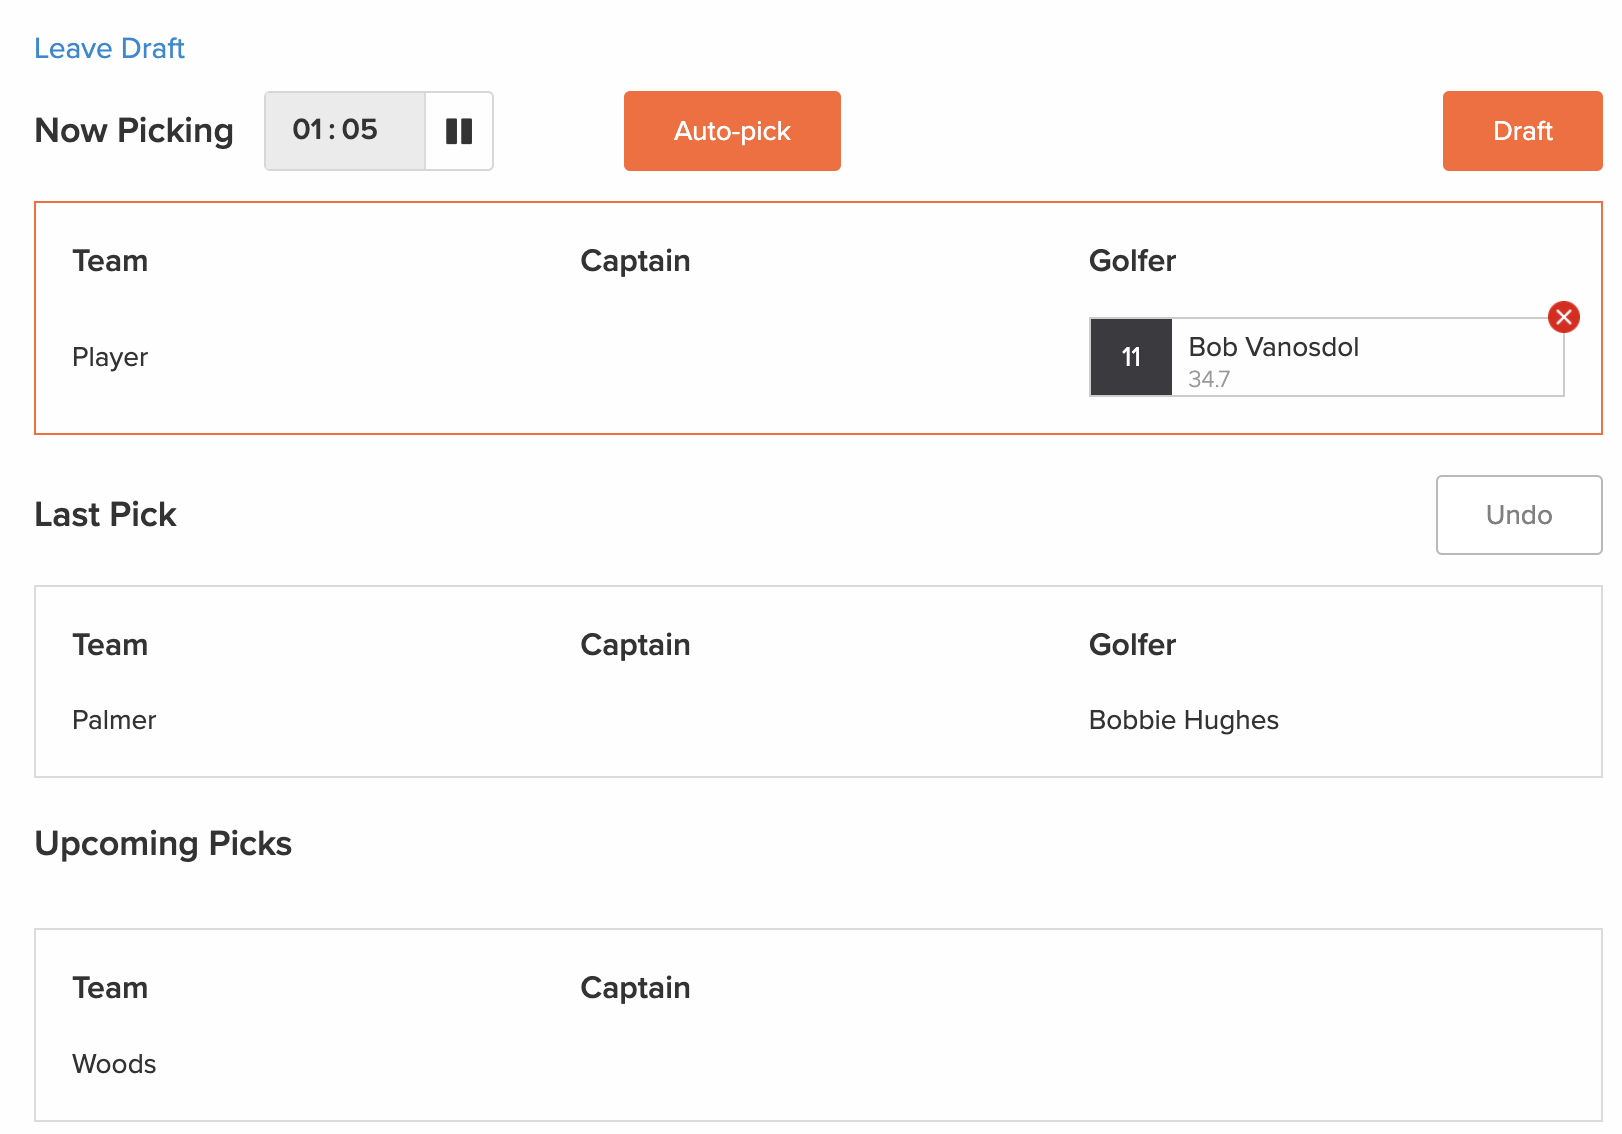Screen dimensions: 1622x1134
Task: Click the Team header in Upcoming Picks
Action: (110, 988)
